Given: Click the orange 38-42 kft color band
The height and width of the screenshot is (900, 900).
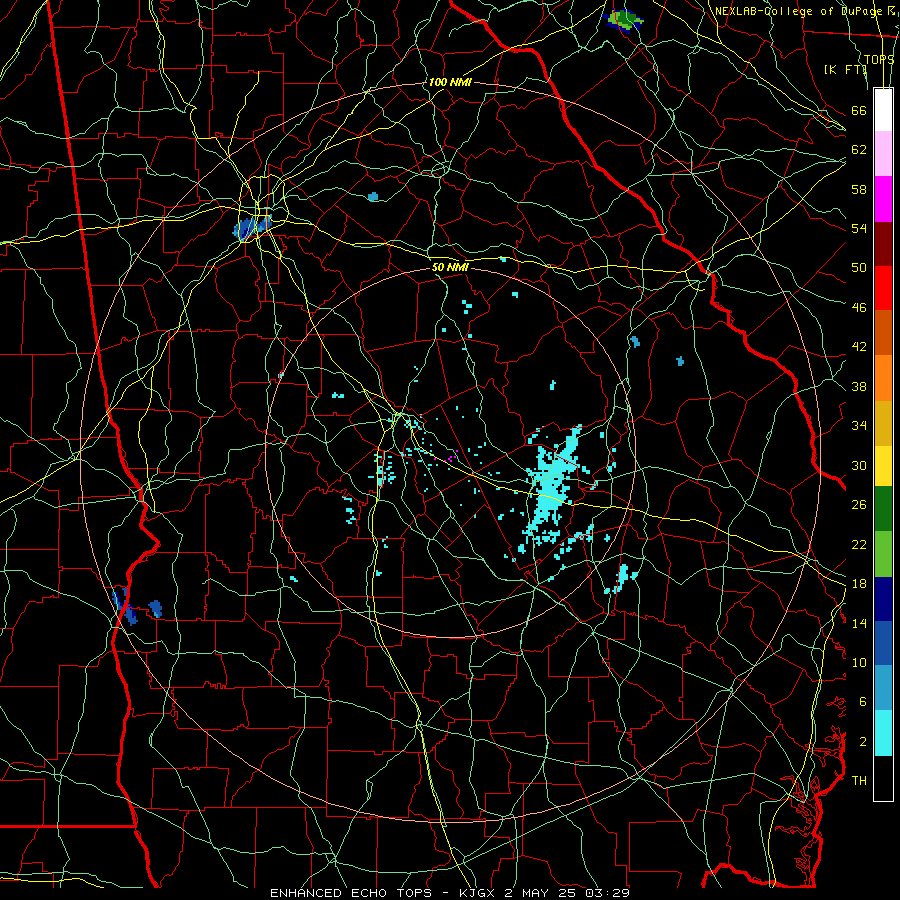Looking at the screenshot, I should coord(883,378).
